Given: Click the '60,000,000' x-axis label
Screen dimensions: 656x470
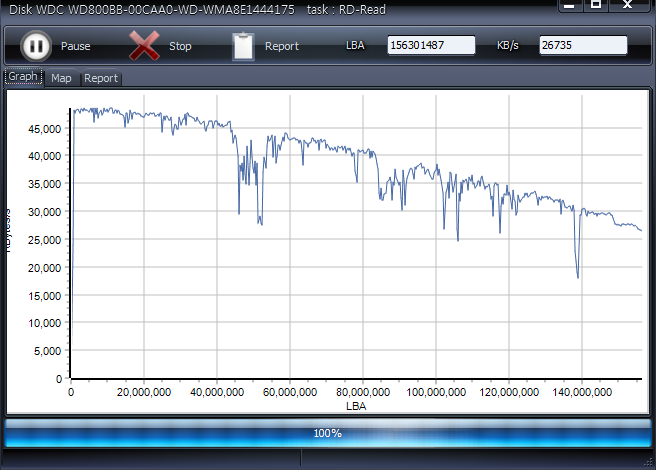Looking at the screenshot, I should click(290, 392).
